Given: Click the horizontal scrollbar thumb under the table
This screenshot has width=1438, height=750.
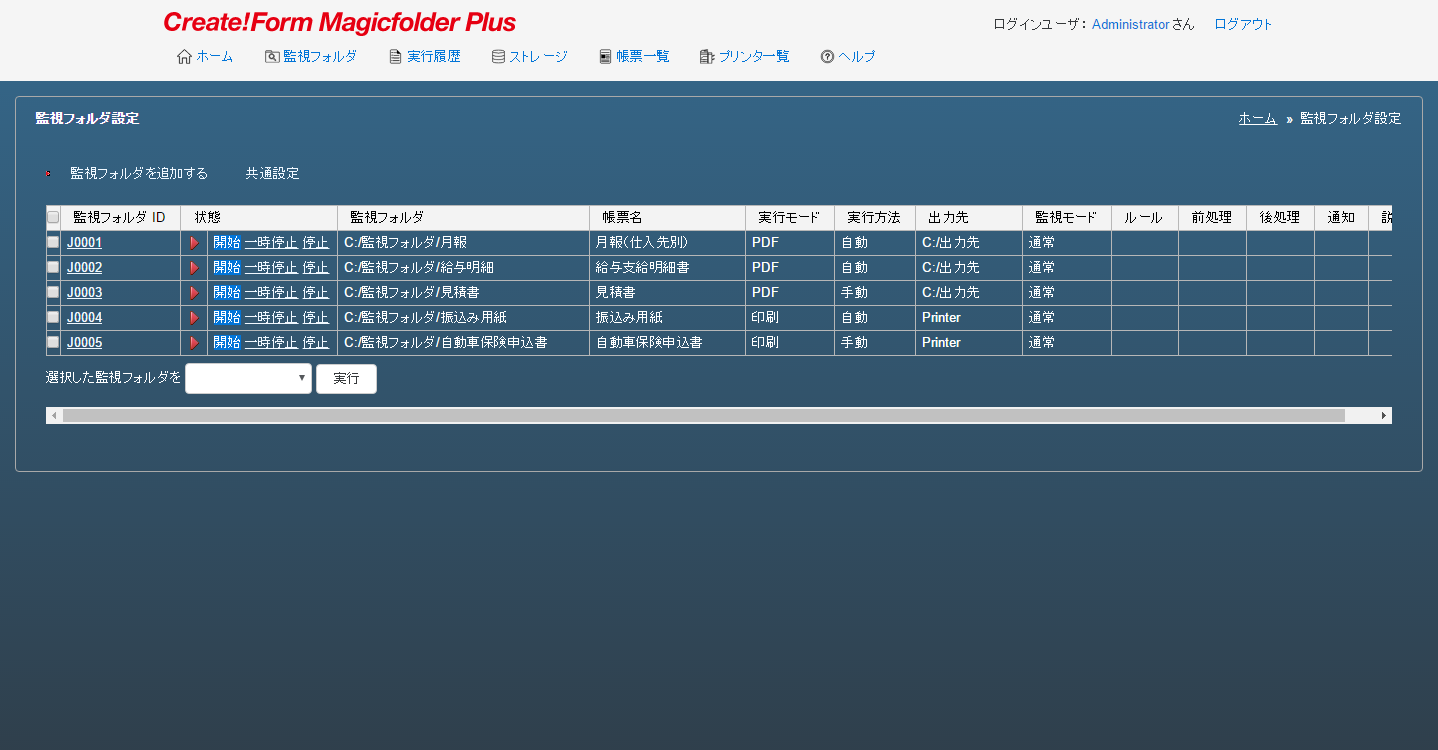Looking at the screenshot, I should pyautogui.click(x=704, y=415).
